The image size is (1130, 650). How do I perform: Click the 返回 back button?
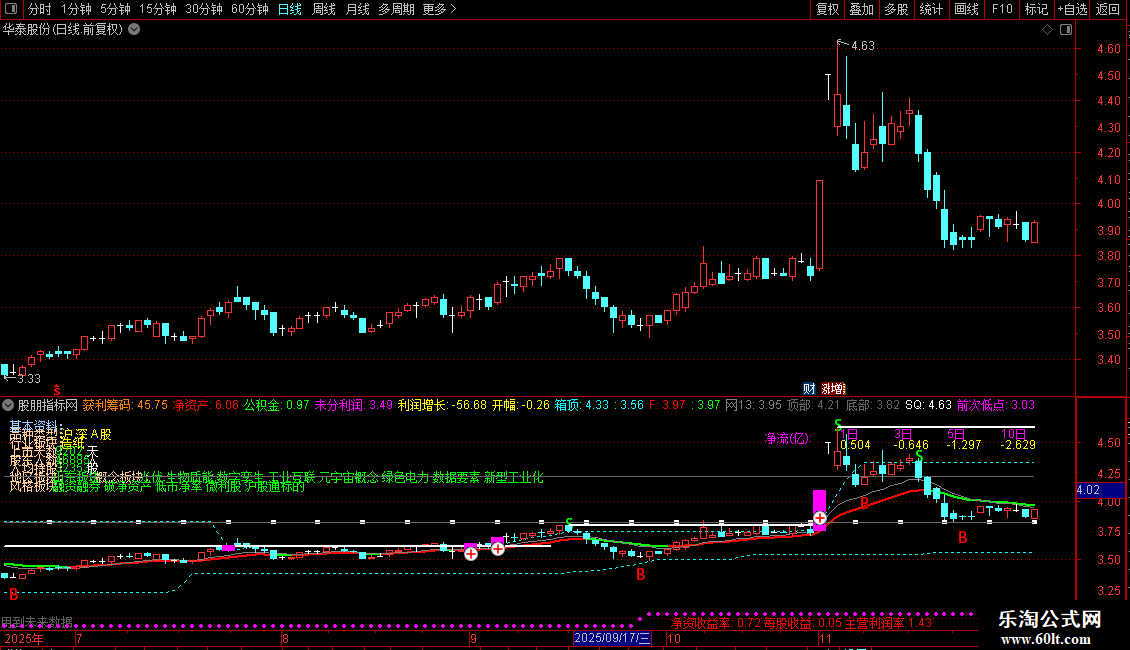click(x=1108, y=9)
